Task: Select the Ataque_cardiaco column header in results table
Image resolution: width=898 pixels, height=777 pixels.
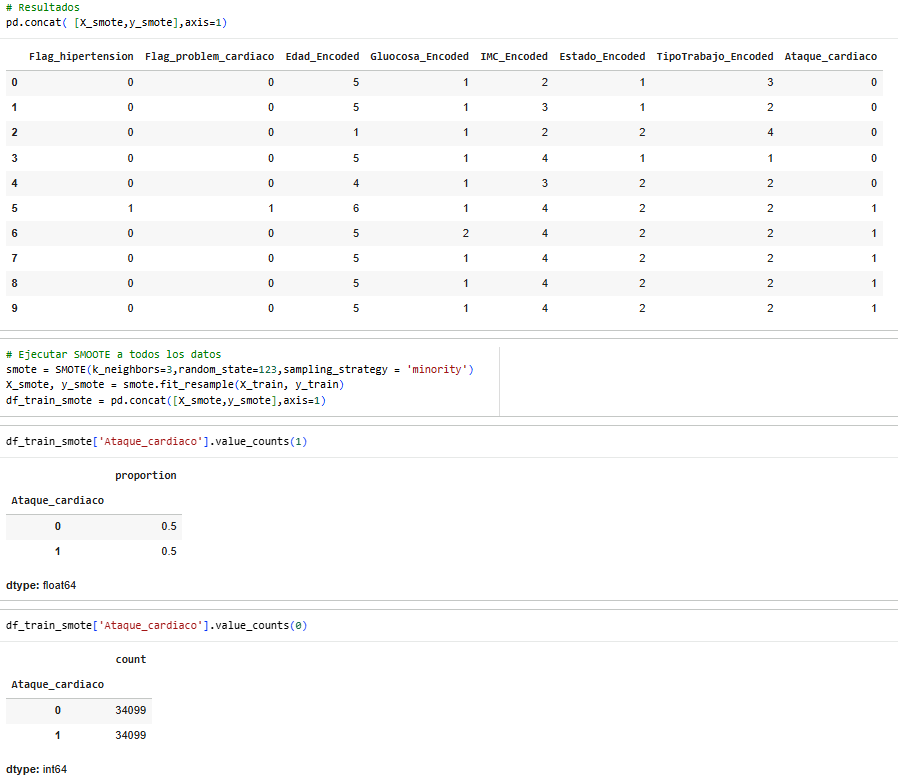Action: coord(830,56)
